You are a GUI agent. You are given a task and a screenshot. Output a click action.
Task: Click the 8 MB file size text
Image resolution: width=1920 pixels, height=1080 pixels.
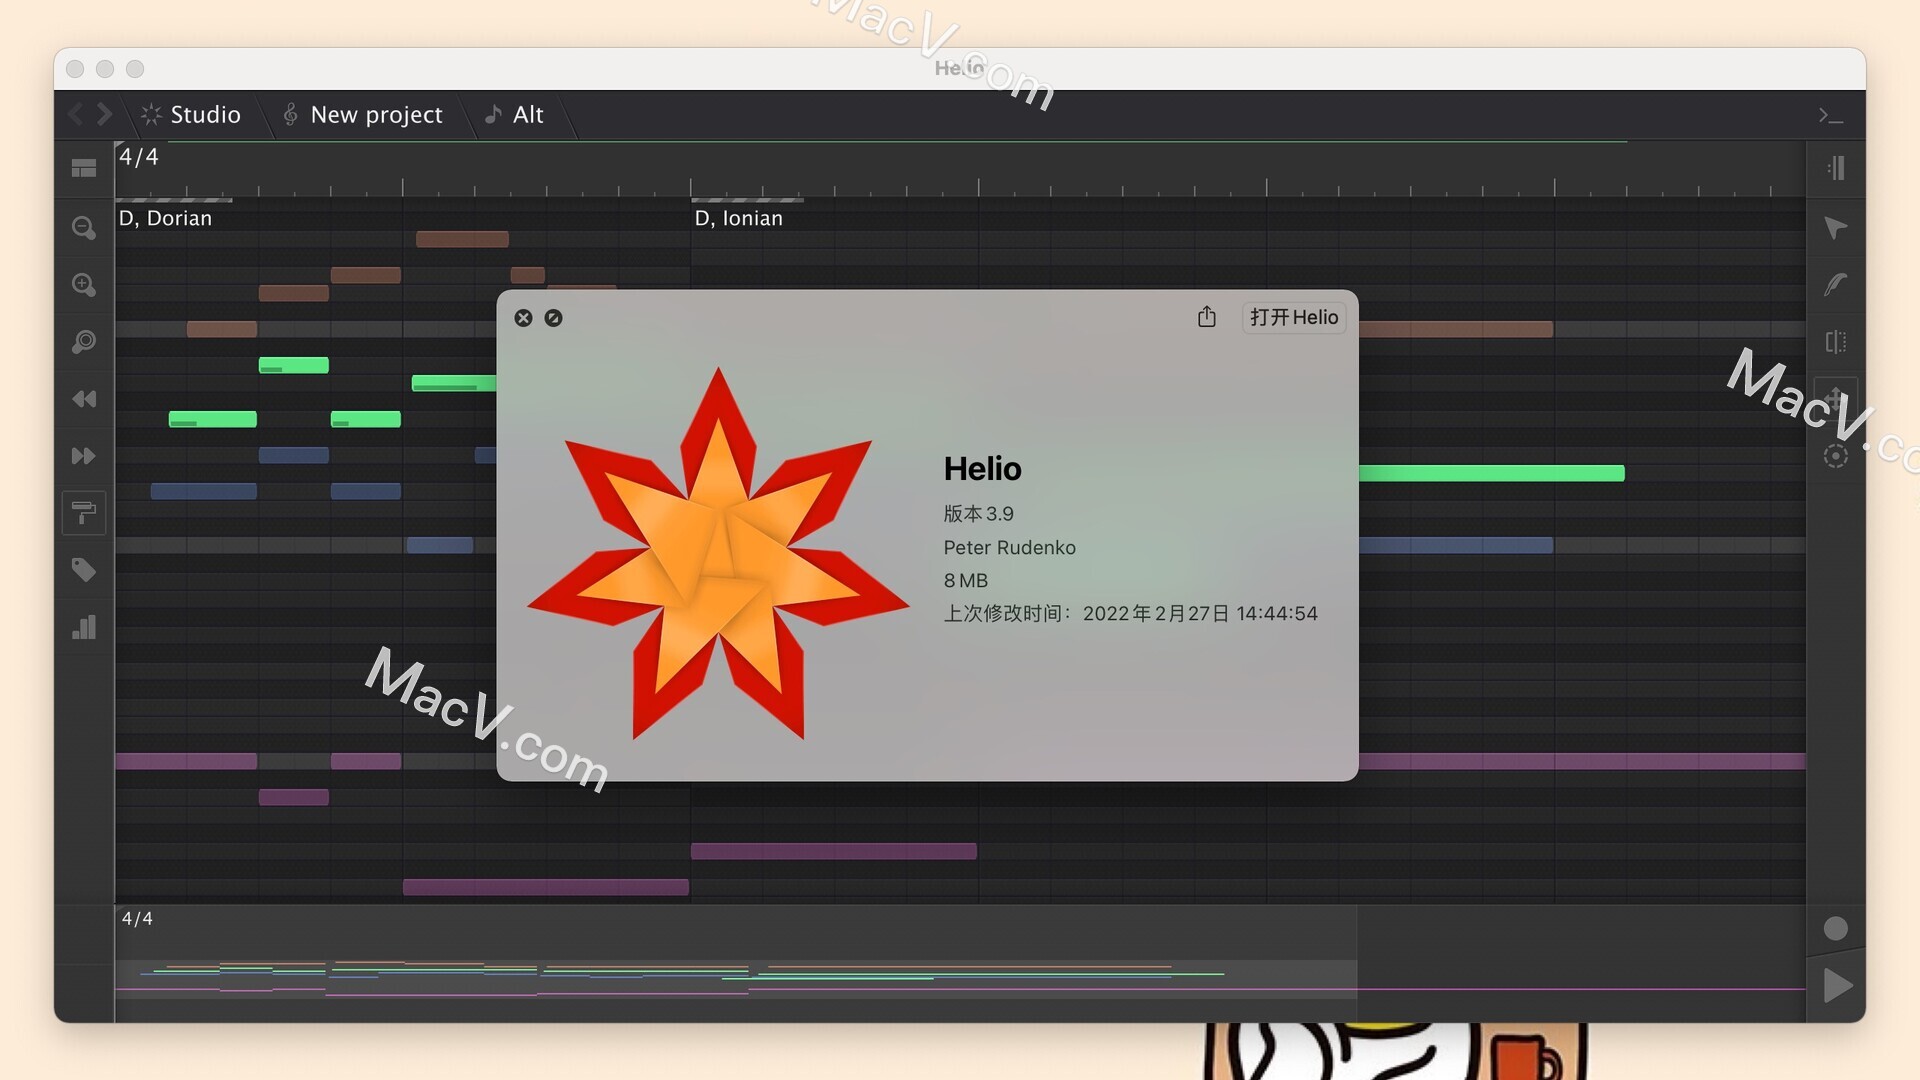pyautogui.click(x=965, y=580)
